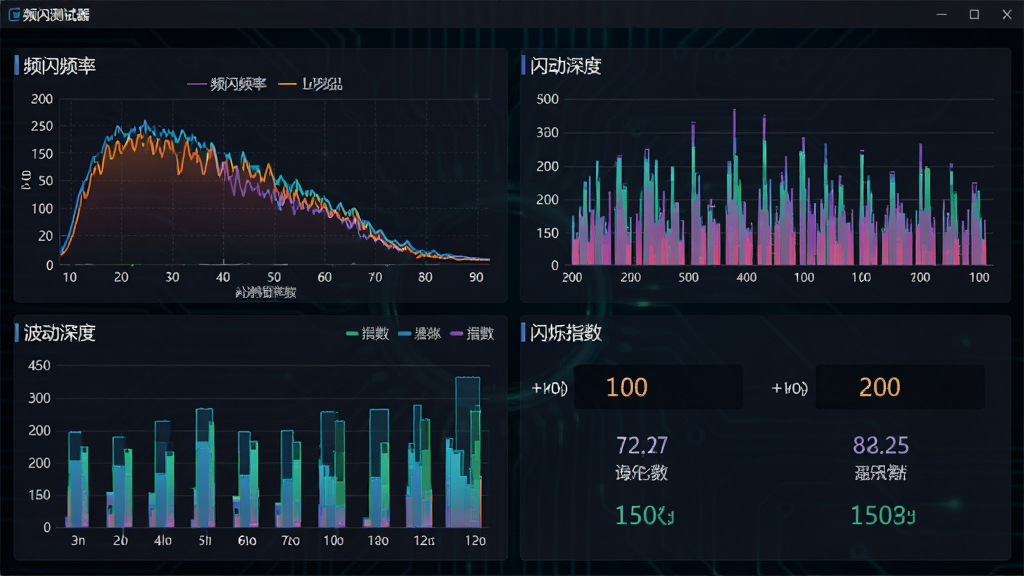This screenshot has width=1024, height=576.
Task: Click the 400 x-axis label in 闪动深度
Action: [x=746, y=277]
